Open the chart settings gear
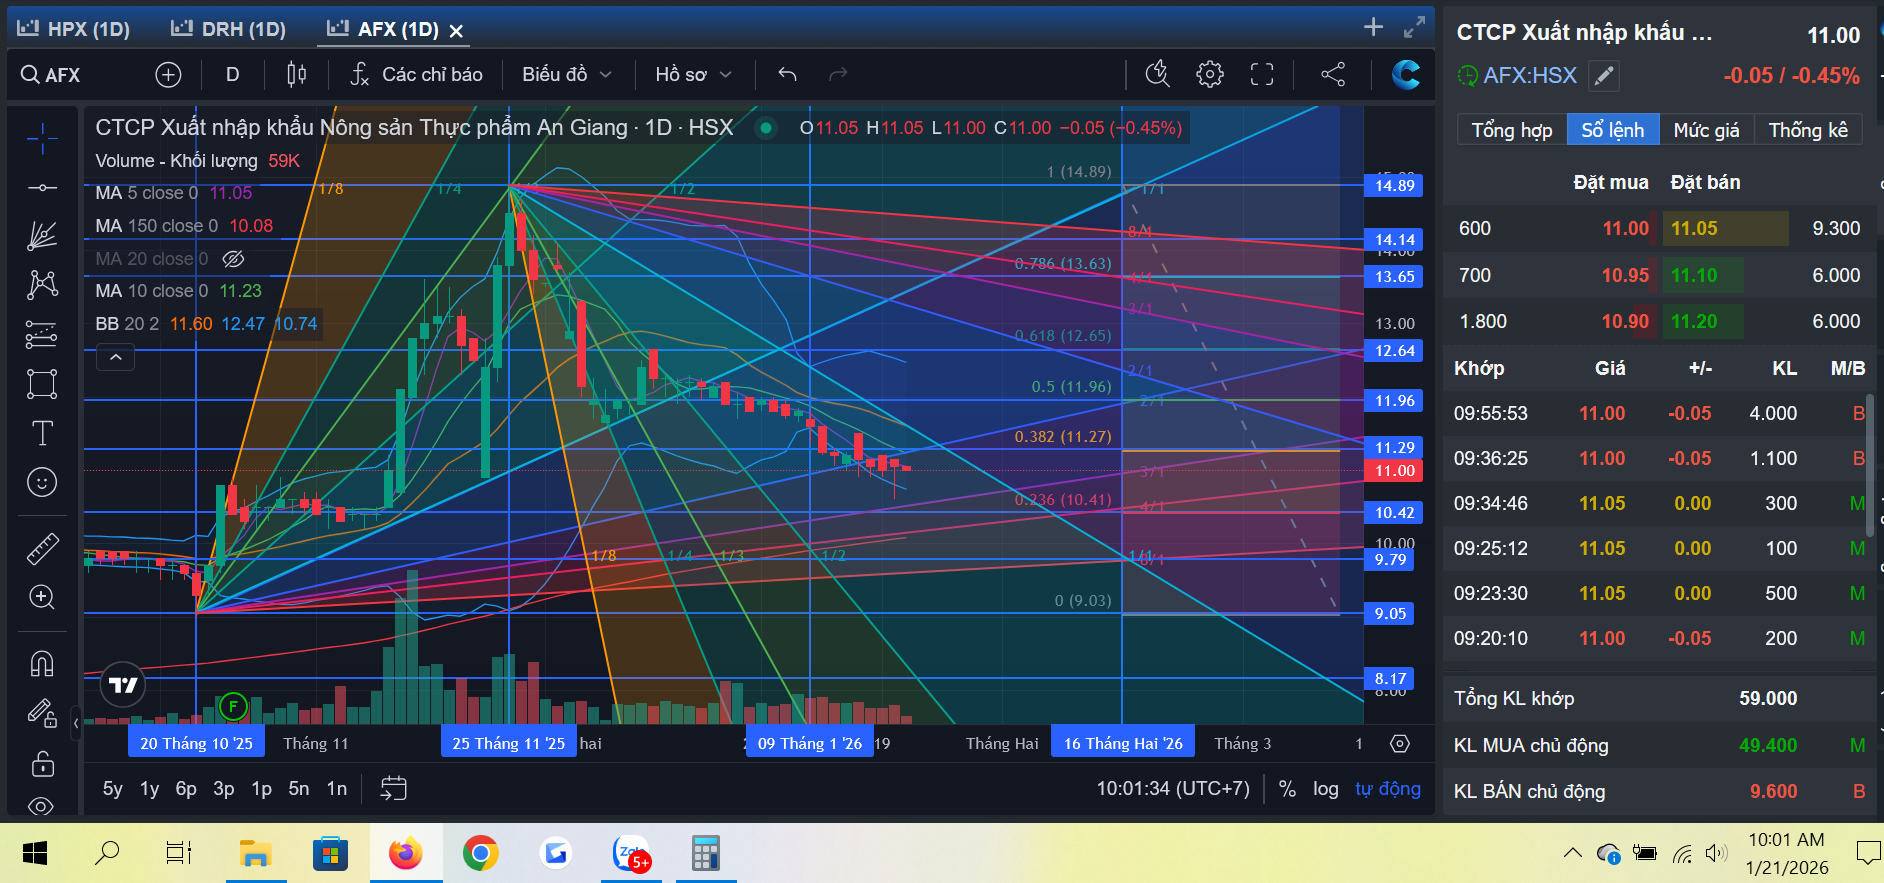Viewport: 1884px width, 883px height. (x=1210, y=74)
